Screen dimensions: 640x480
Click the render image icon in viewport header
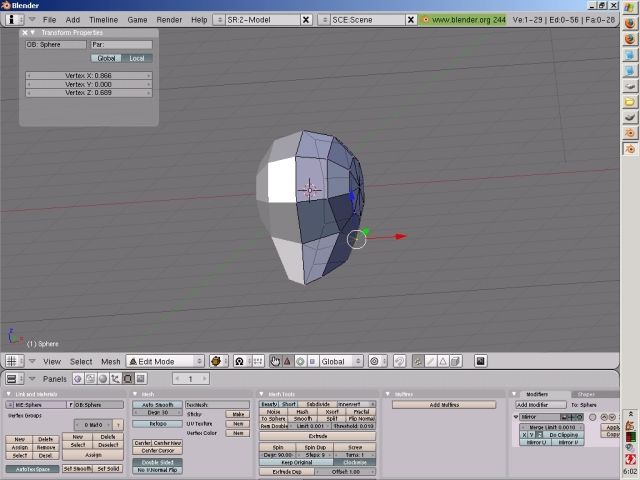point(480,361)
